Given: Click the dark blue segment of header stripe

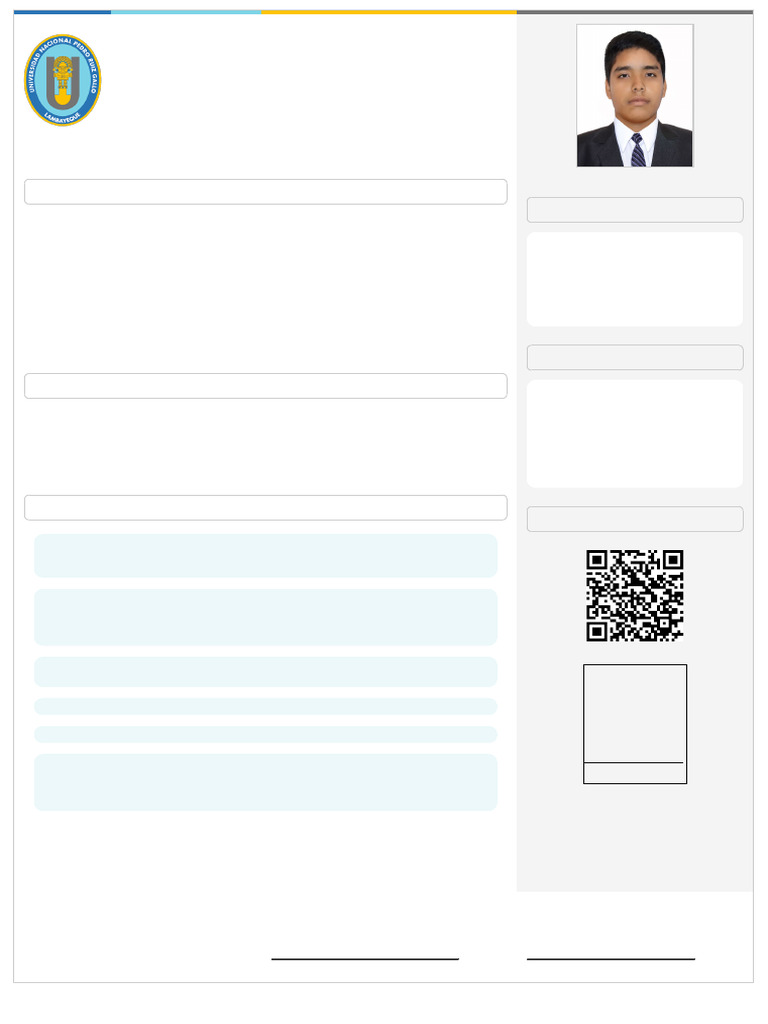Looking at the screenshot, I should point(62,12).
